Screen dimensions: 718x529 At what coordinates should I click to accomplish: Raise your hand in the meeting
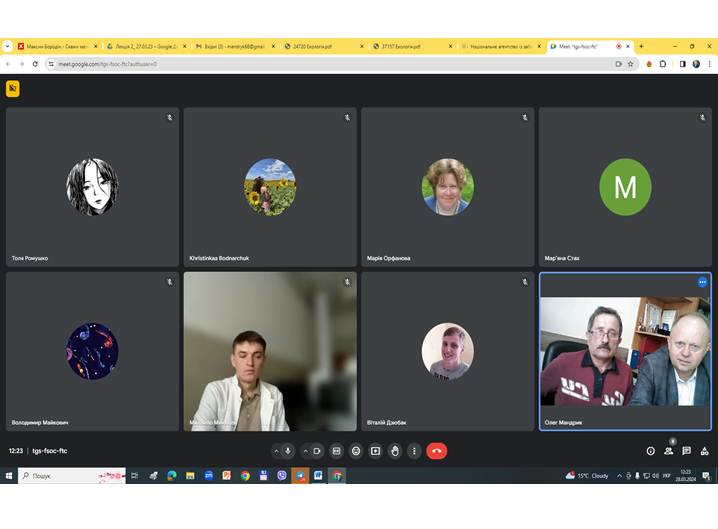tap(395, 451)
